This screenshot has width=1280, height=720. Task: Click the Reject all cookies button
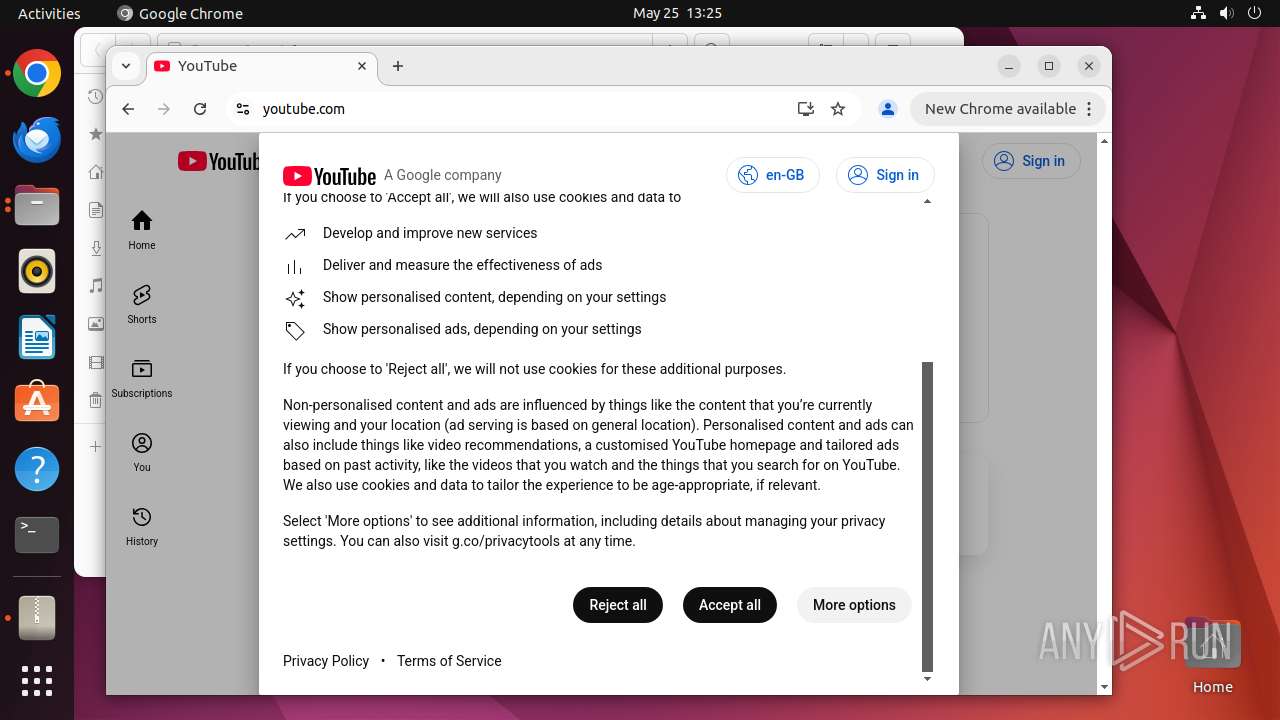point(618,605)
